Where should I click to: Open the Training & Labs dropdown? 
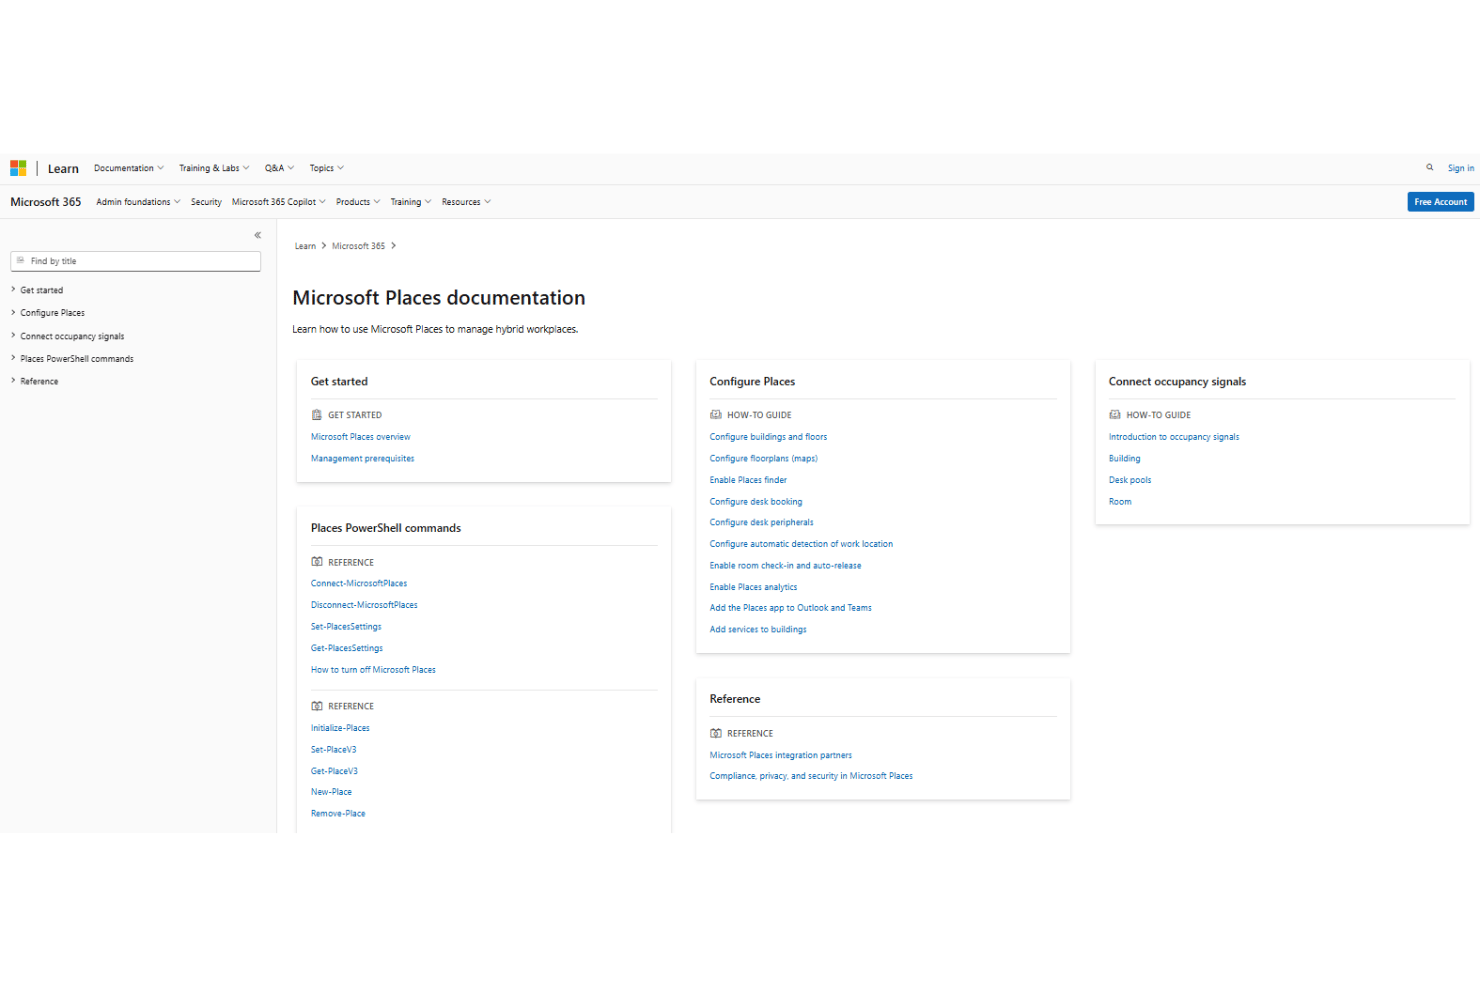click(x=214, y=168)
